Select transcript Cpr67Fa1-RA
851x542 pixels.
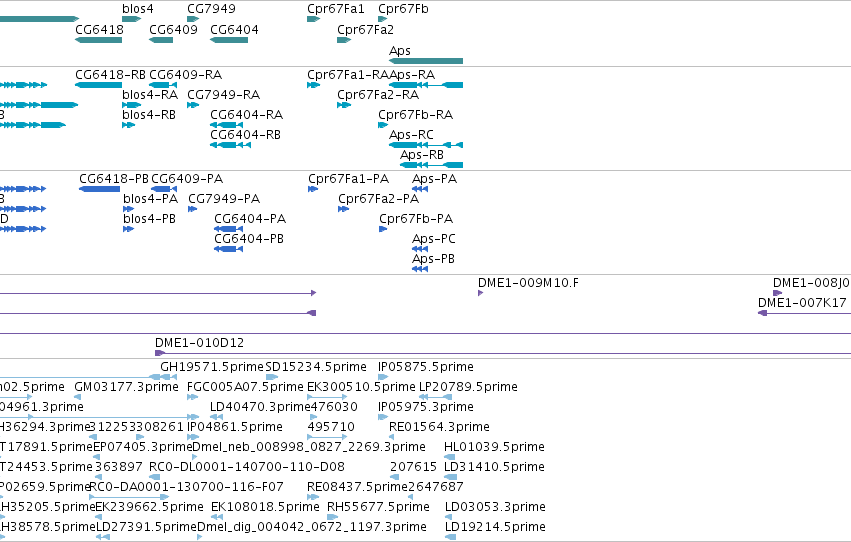348,75
